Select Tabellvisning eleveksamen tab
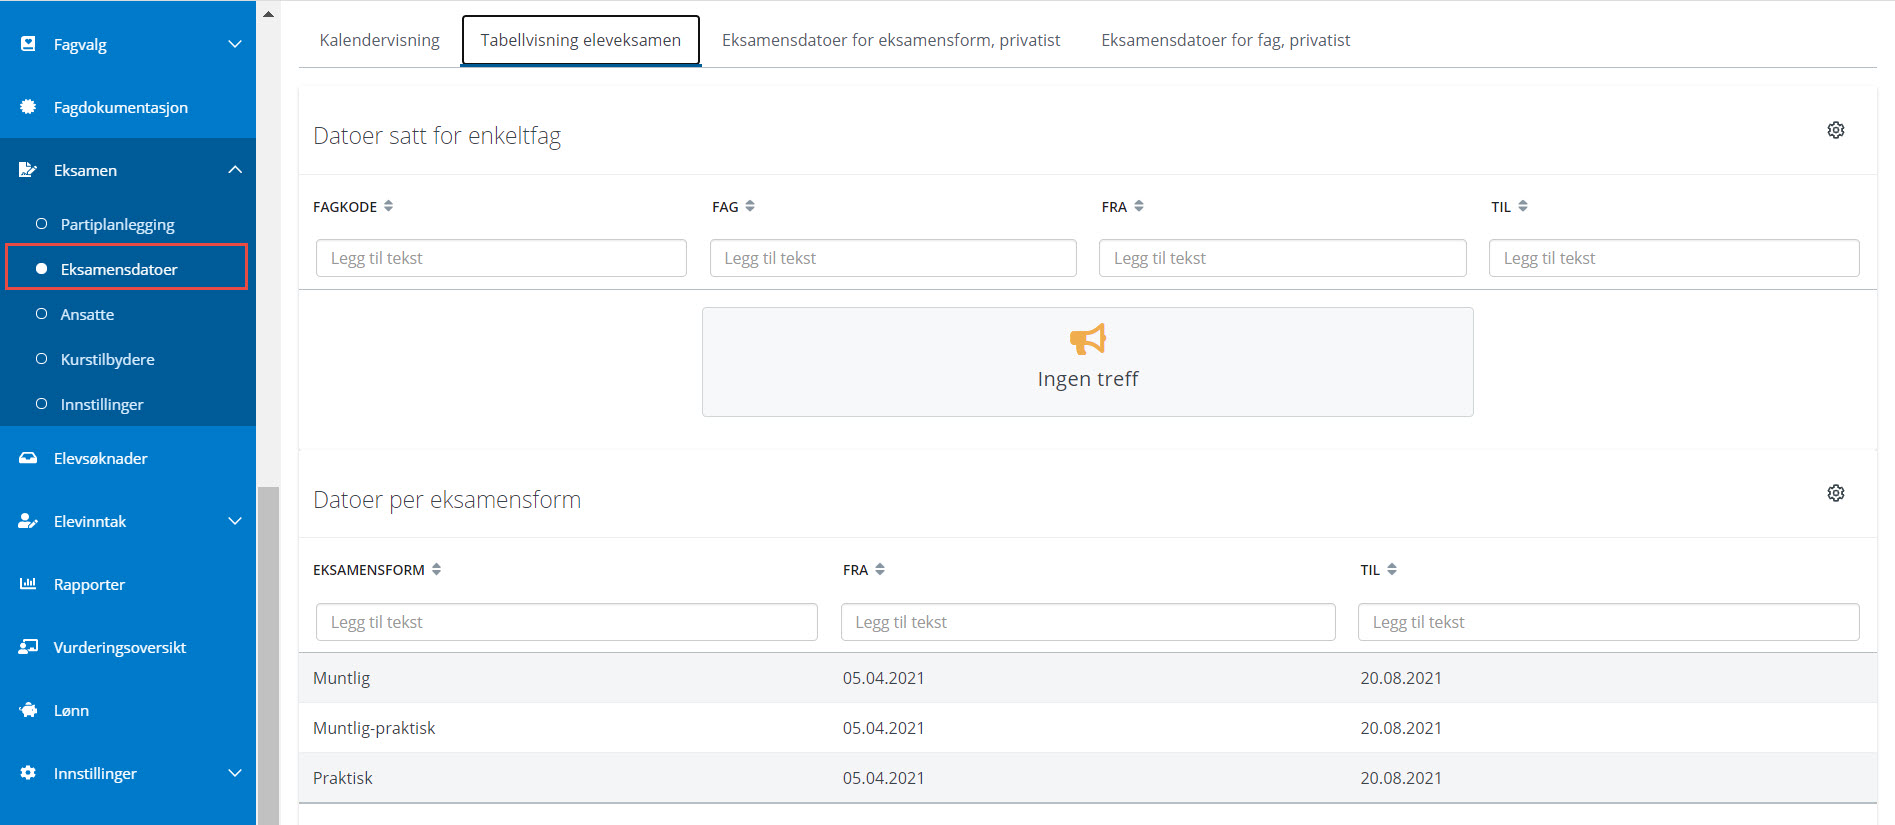 tap(580, 40)
